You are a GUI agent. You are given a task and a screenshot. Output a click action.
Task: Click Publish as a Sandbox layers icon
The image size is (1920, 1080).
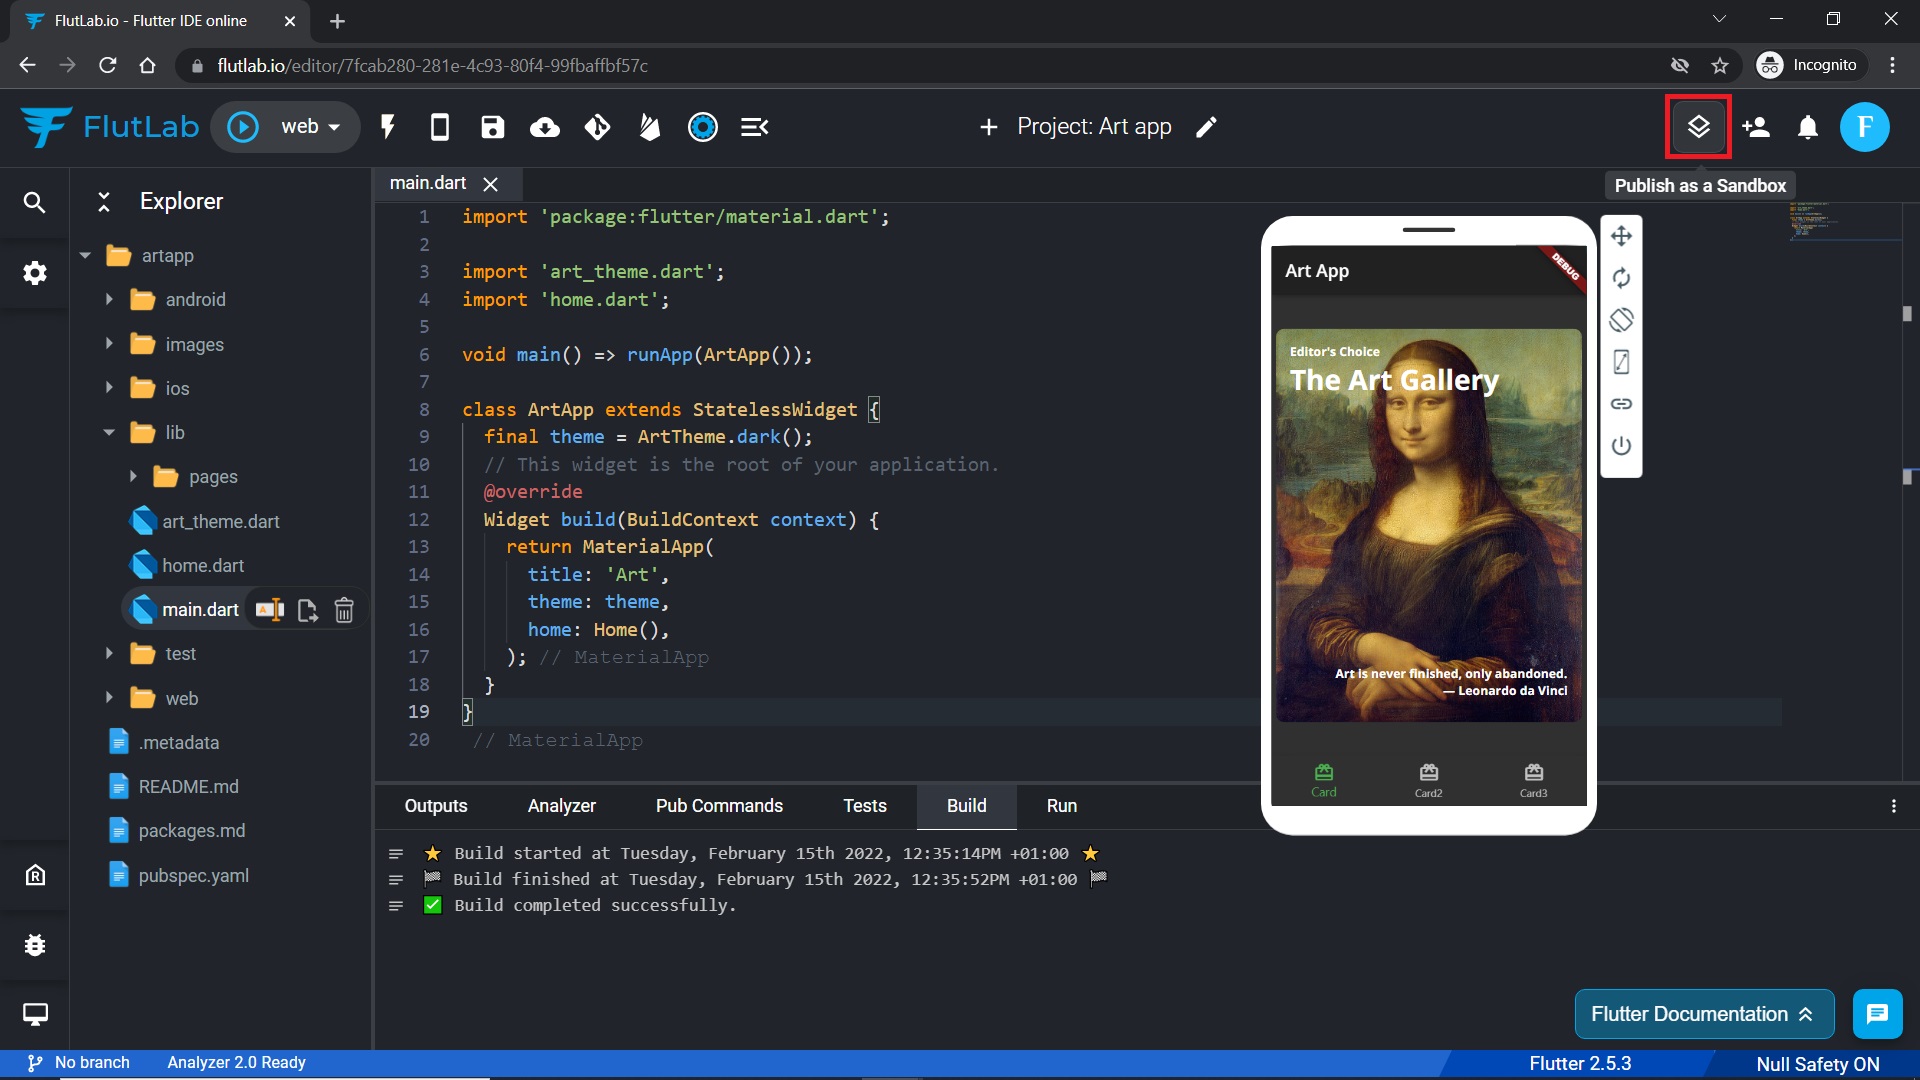click(1698, 127)
